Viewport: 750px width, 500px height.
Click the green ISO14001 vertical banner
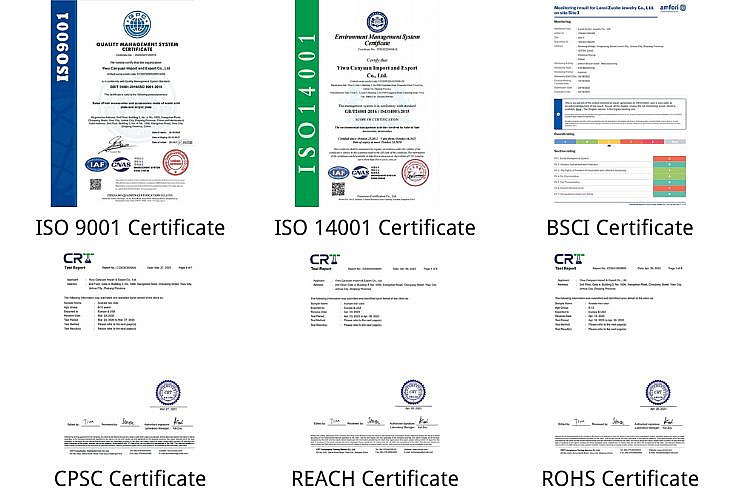pos(307,103)
